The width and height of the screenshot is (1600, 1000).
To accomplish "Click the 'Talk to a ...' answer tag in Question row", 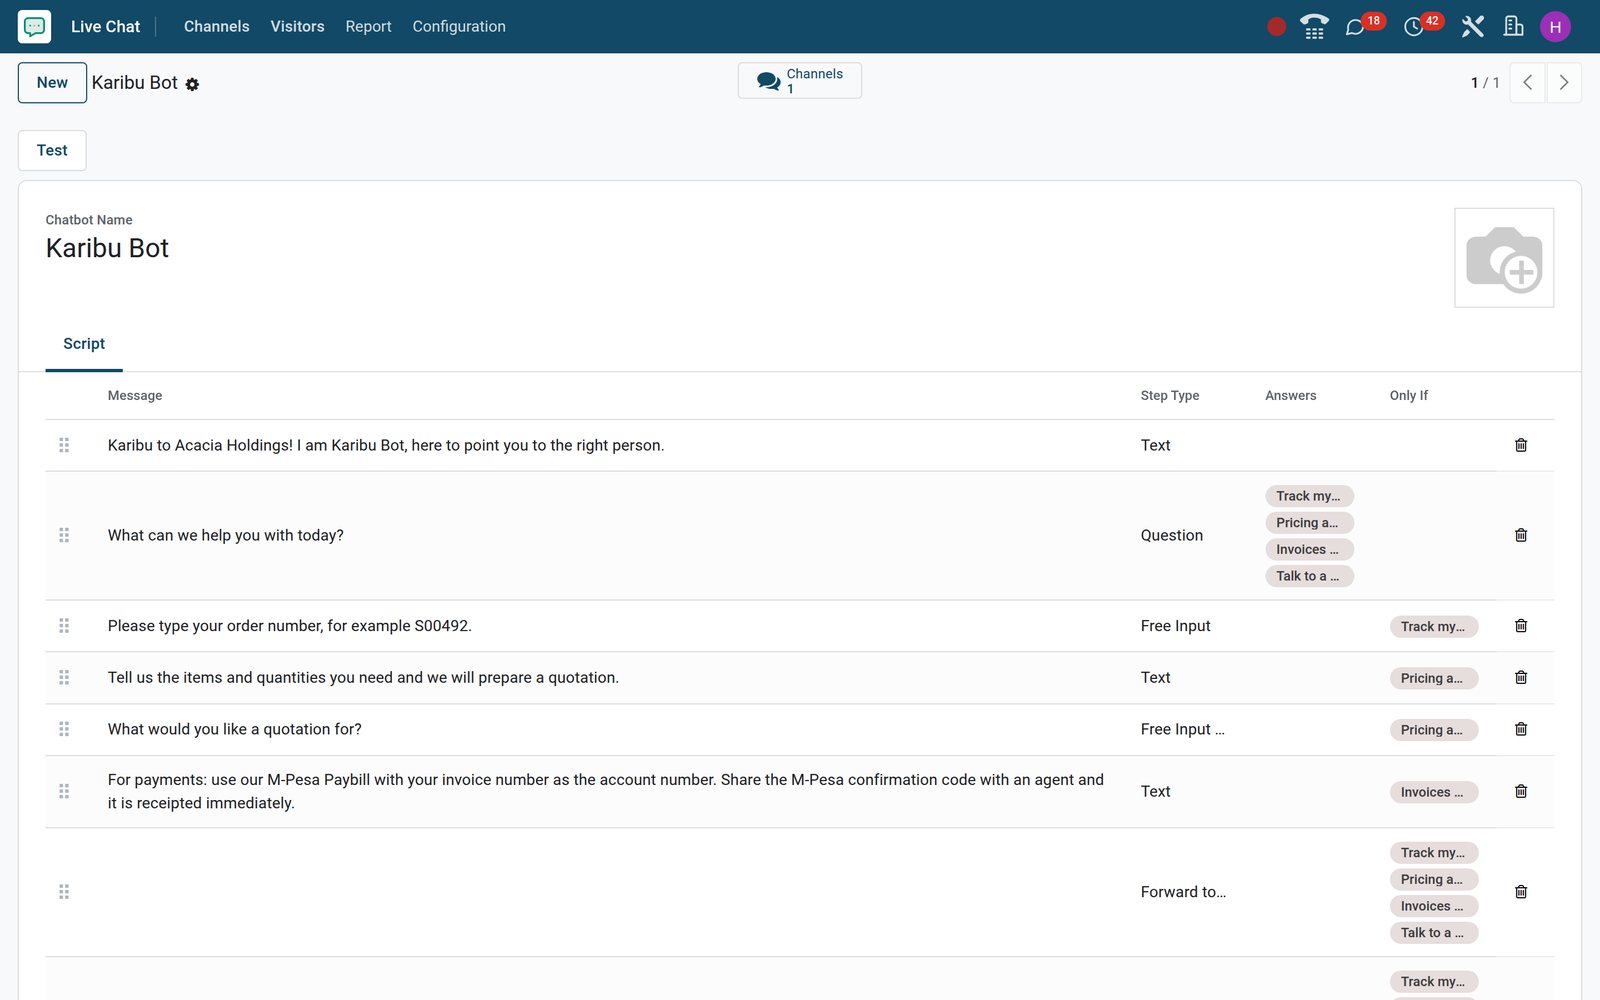I will (x=1309, y=576).
